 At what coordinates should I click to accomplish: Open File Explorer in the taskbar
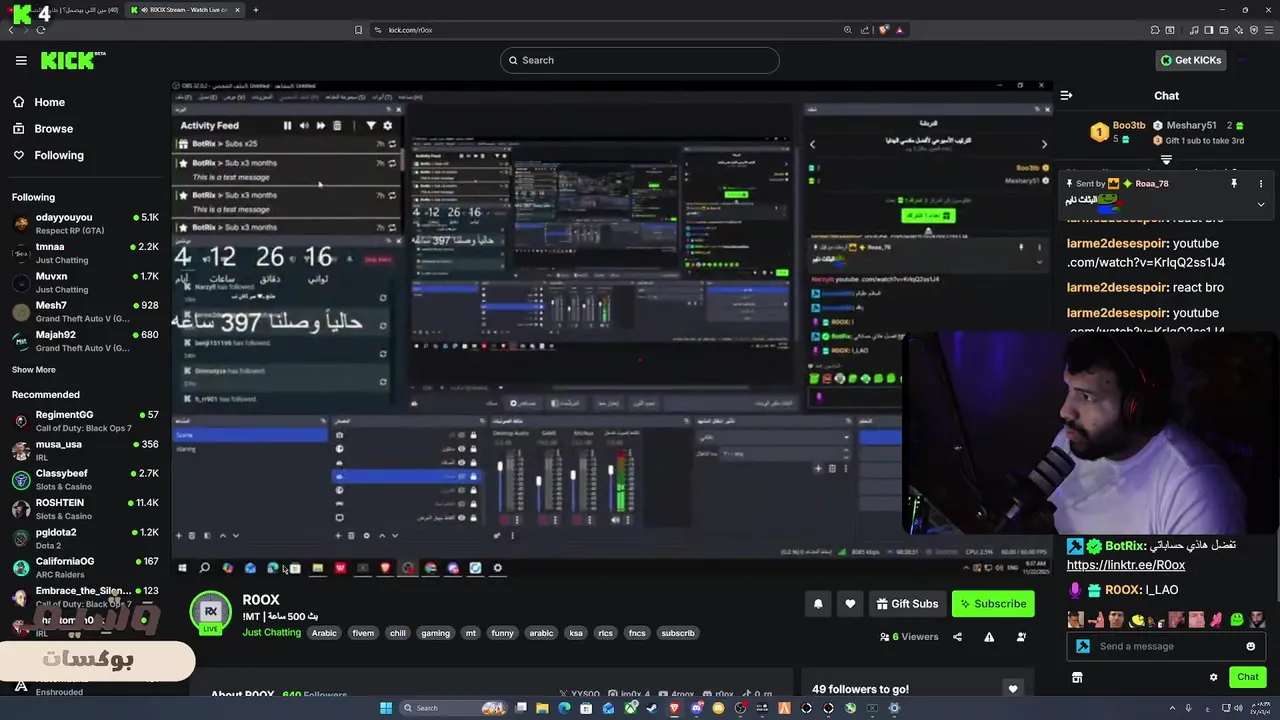pyautogui.click(x=542, y=708)
